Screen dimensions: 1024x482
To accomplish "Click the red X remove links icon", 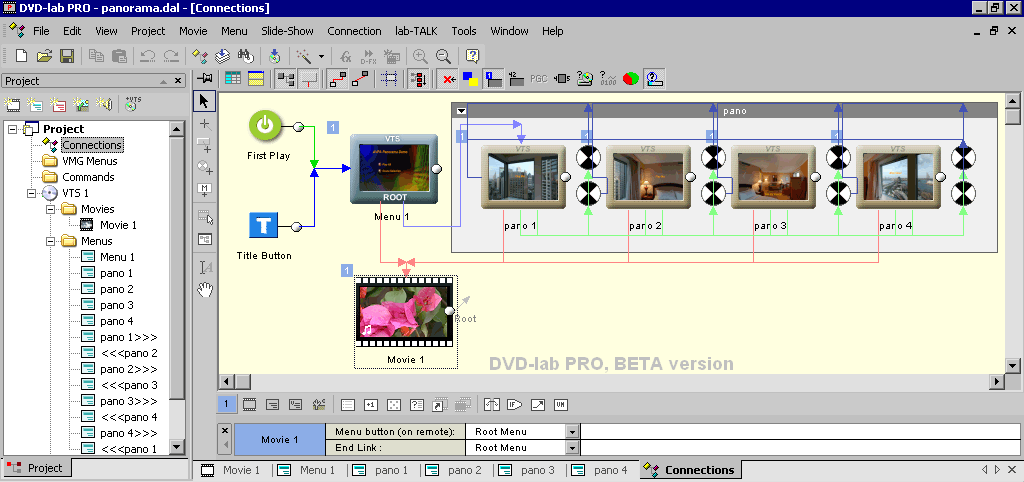I will [447, 79].
